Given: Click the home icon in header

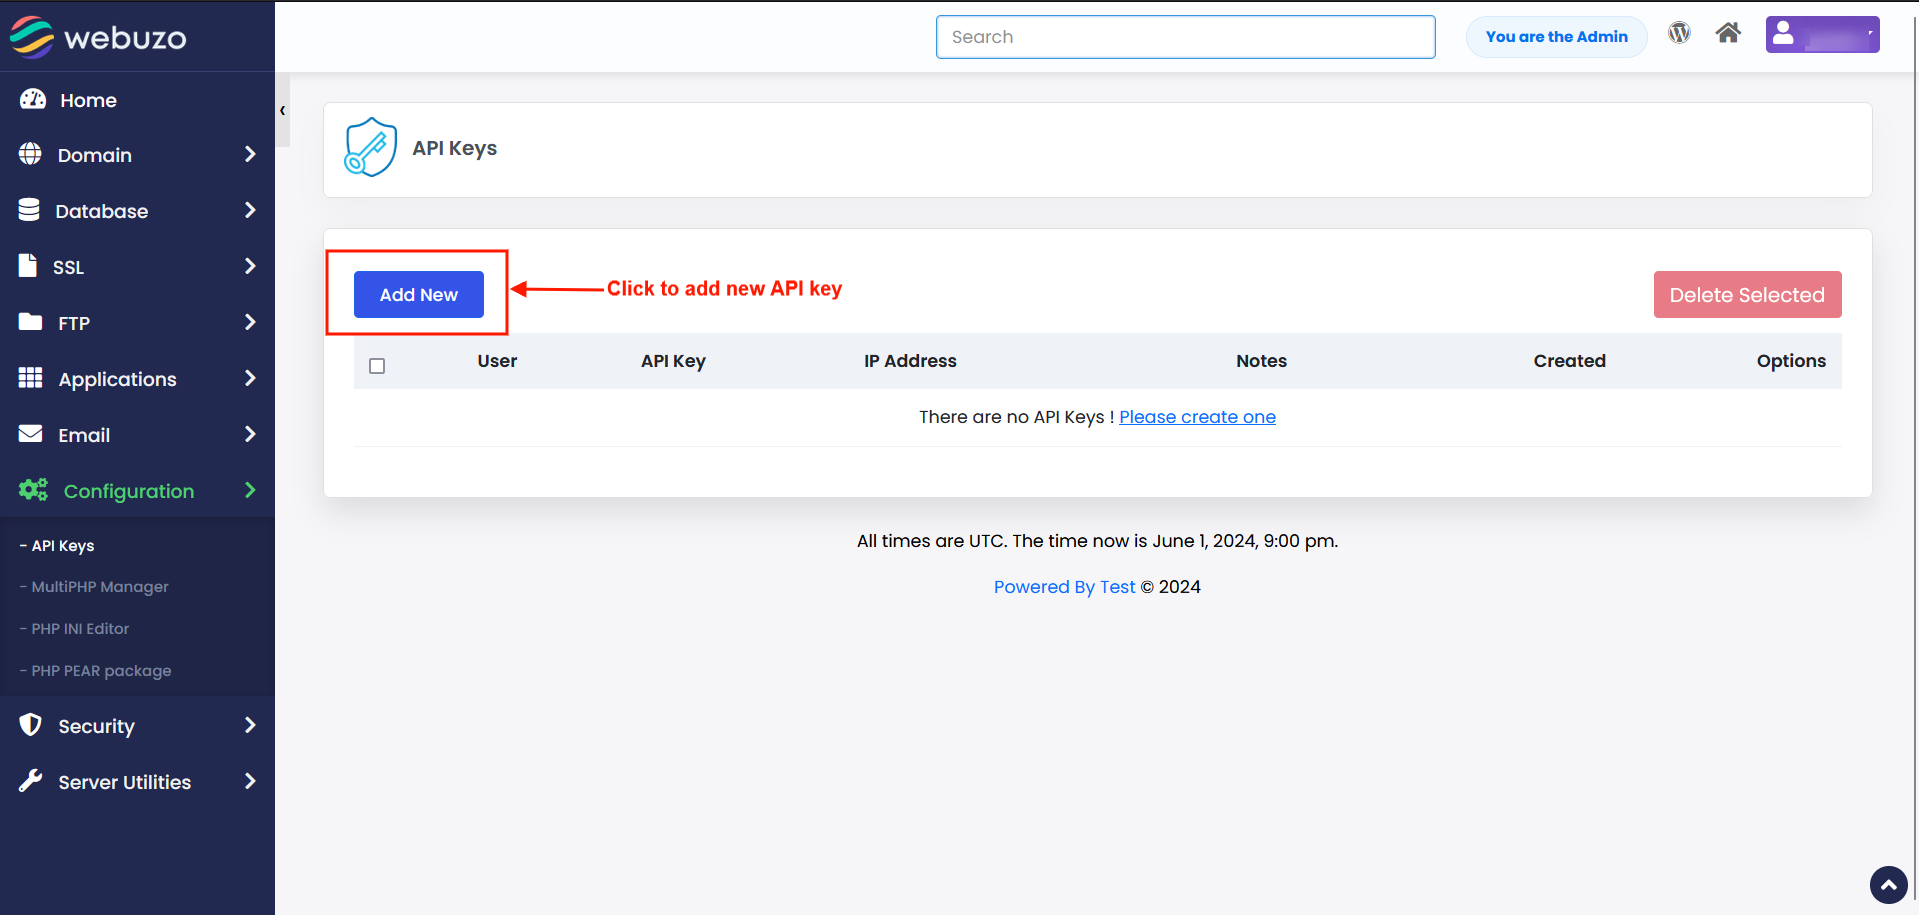Looking at the screenshot, I should coord(1728,33).
